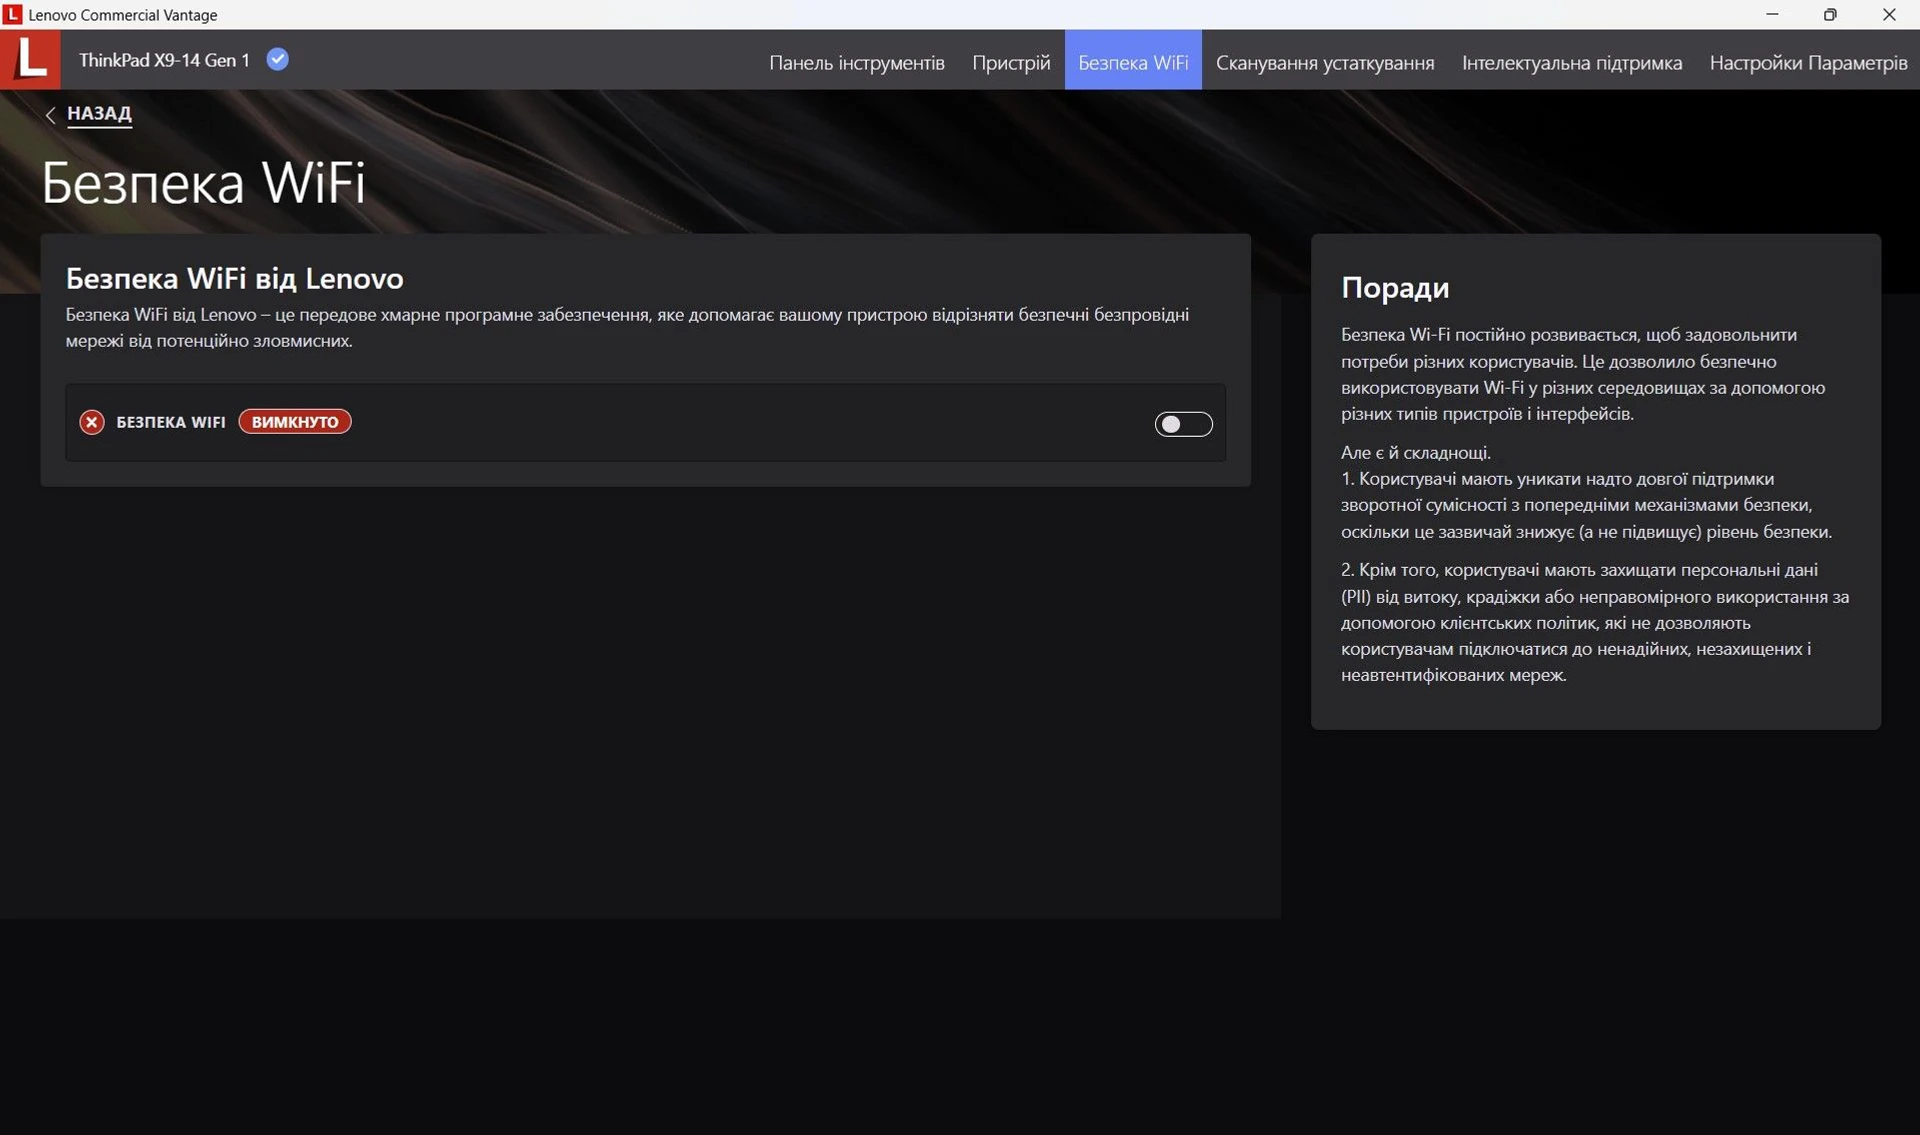Viewport: 1920px width, 1135px height.
Task: Go back via НАЗАД link
Action: click(99, 113)
